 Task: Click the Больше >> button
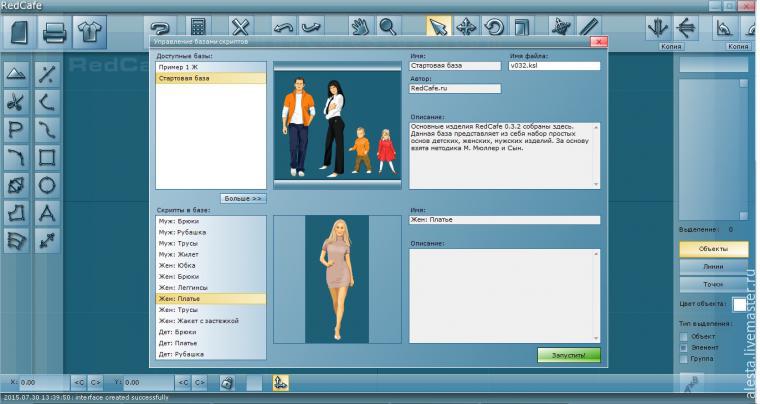(x=243, y=199)
